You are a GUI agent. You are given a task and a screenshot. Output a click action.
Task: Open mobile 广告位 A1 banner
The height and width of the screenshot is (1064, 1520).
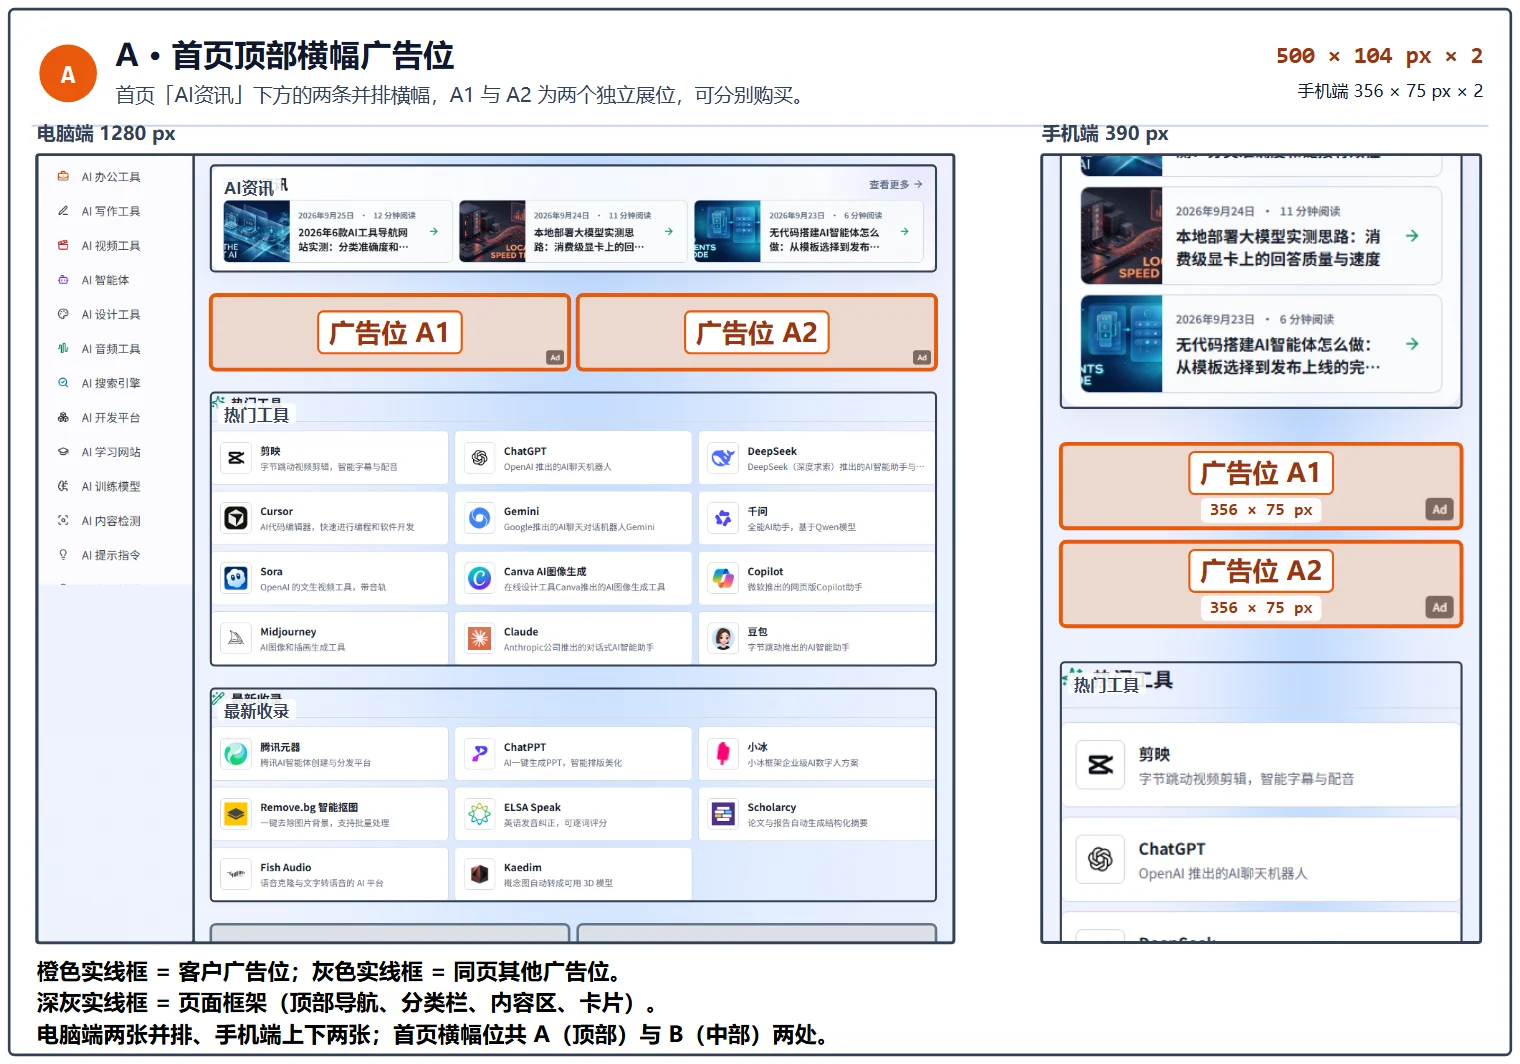(1261, 486)
